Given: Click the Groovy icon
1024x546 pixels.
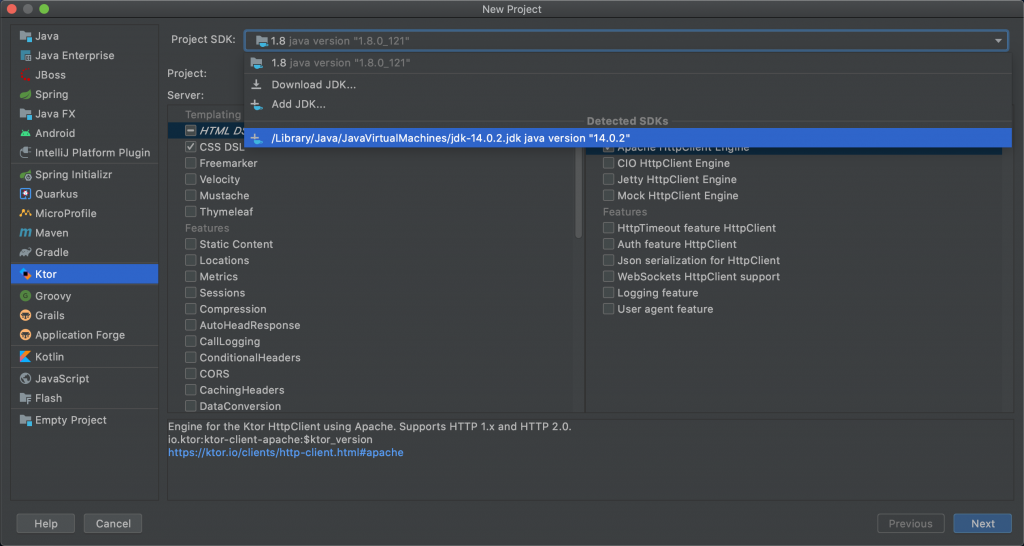Looking at the screenshot, I should (25, 296).
